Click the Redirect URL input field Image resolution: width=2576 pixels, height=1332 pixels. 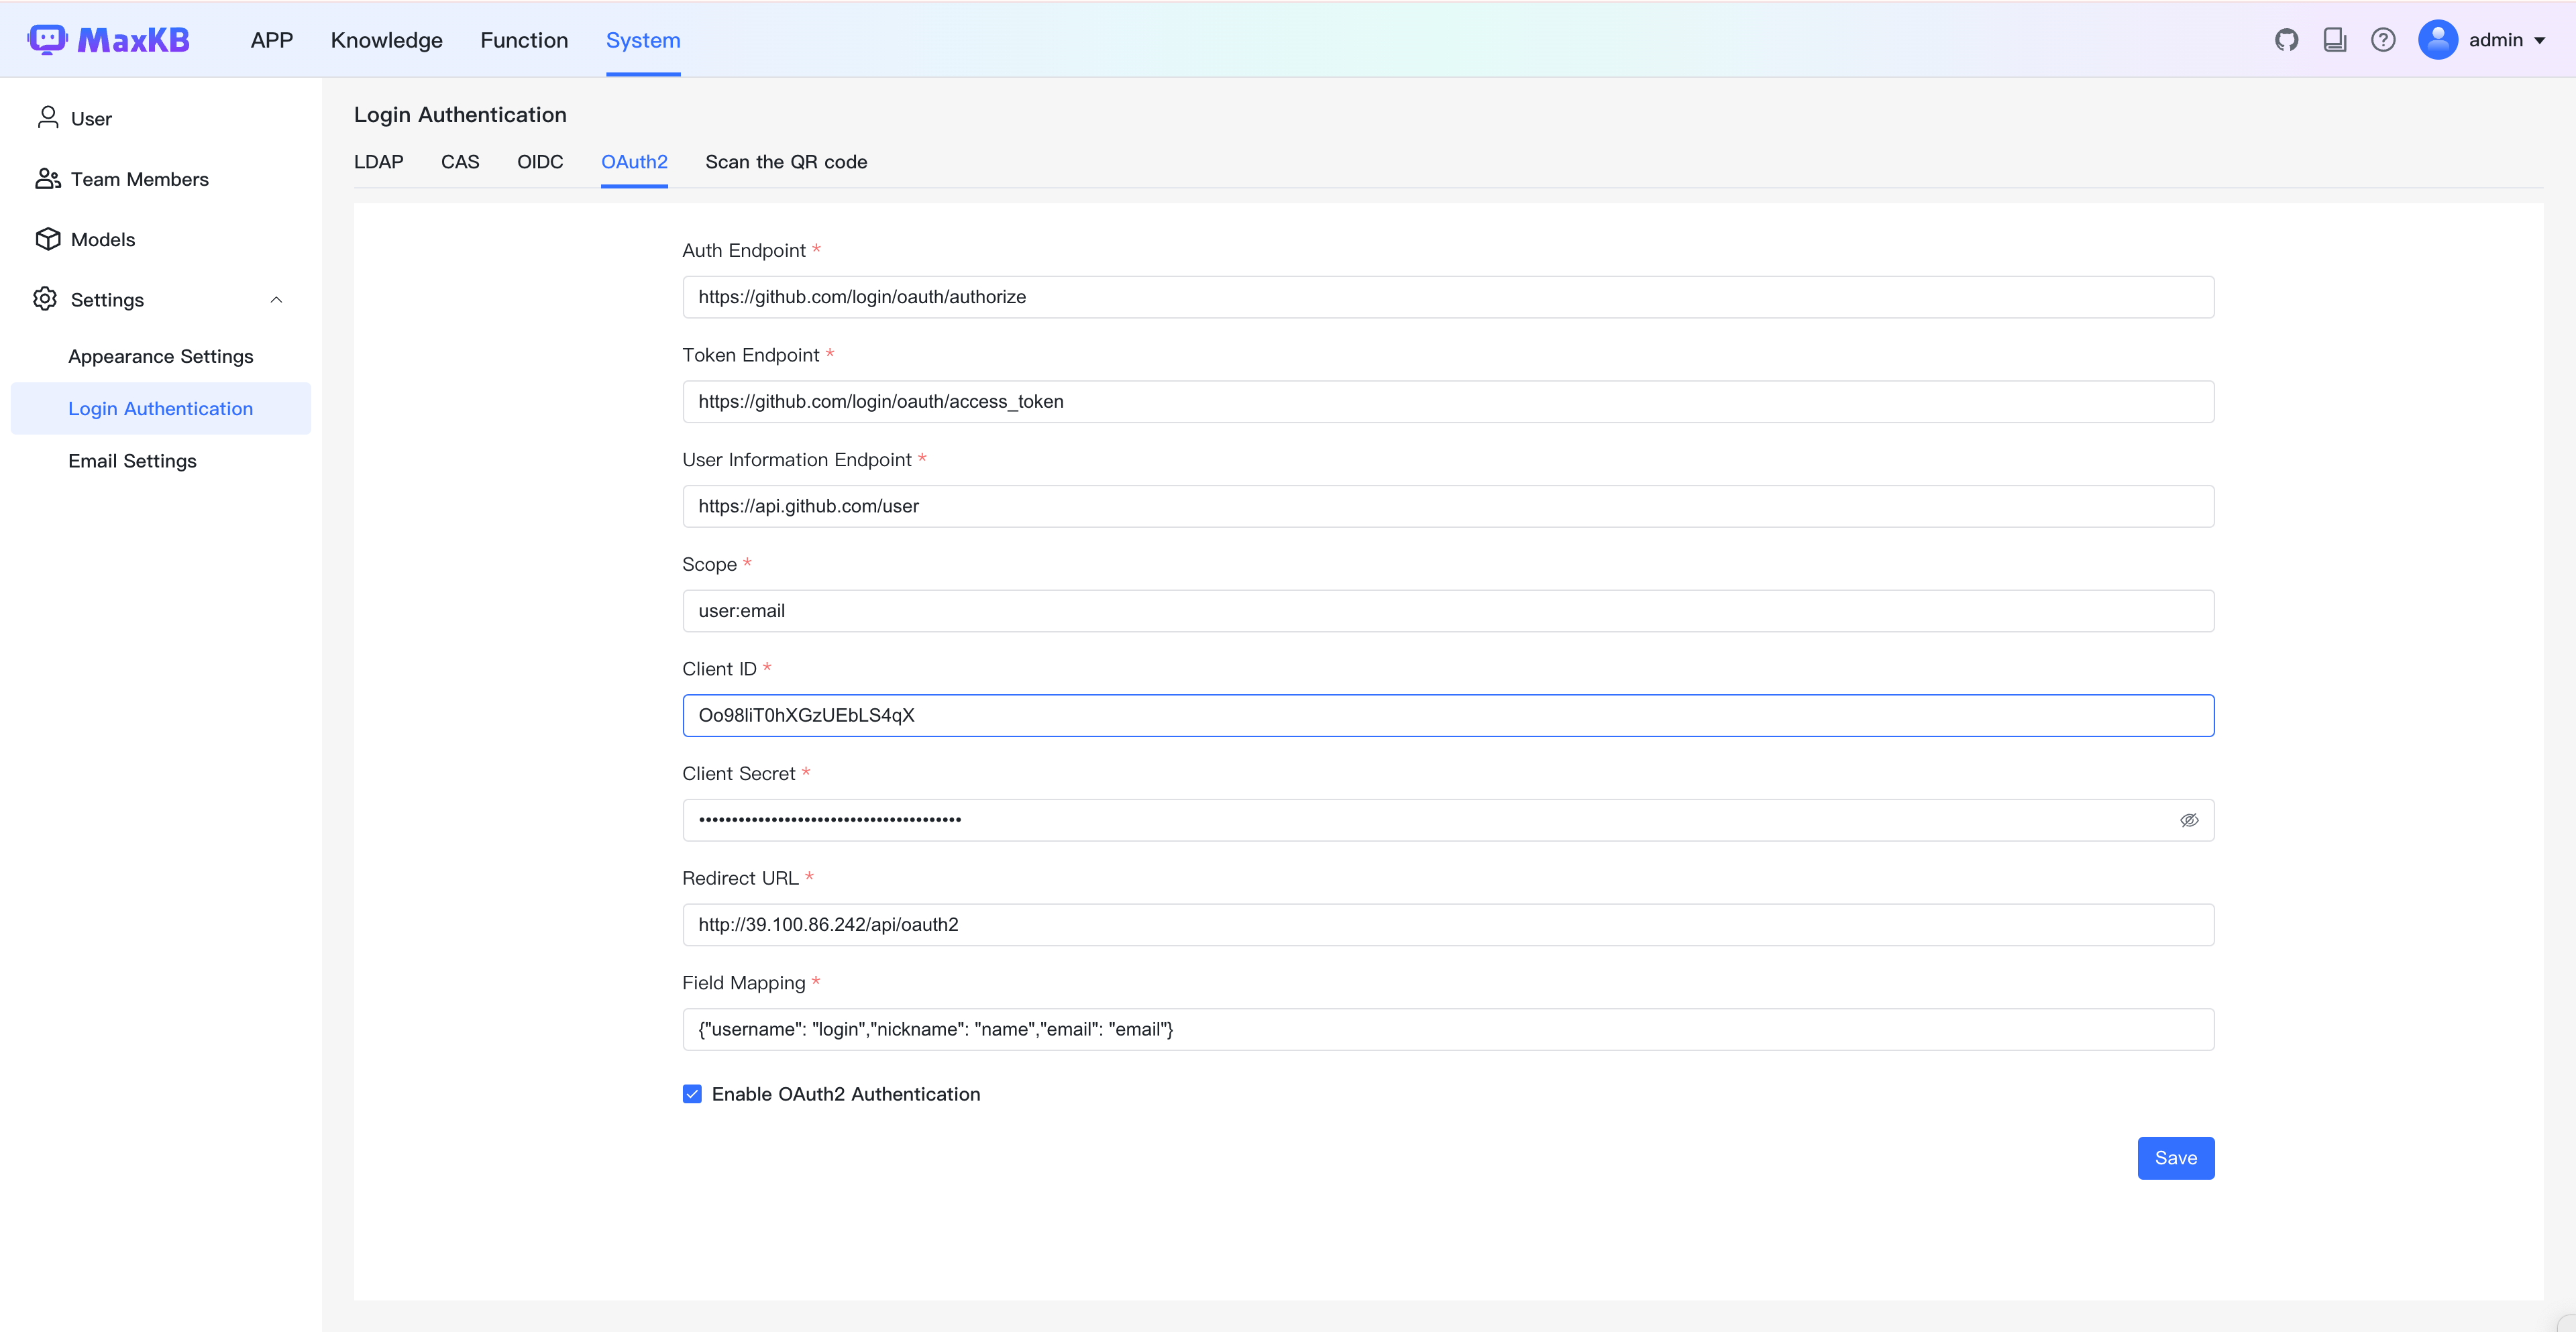pyautogui.click(x=1448, y=925)
